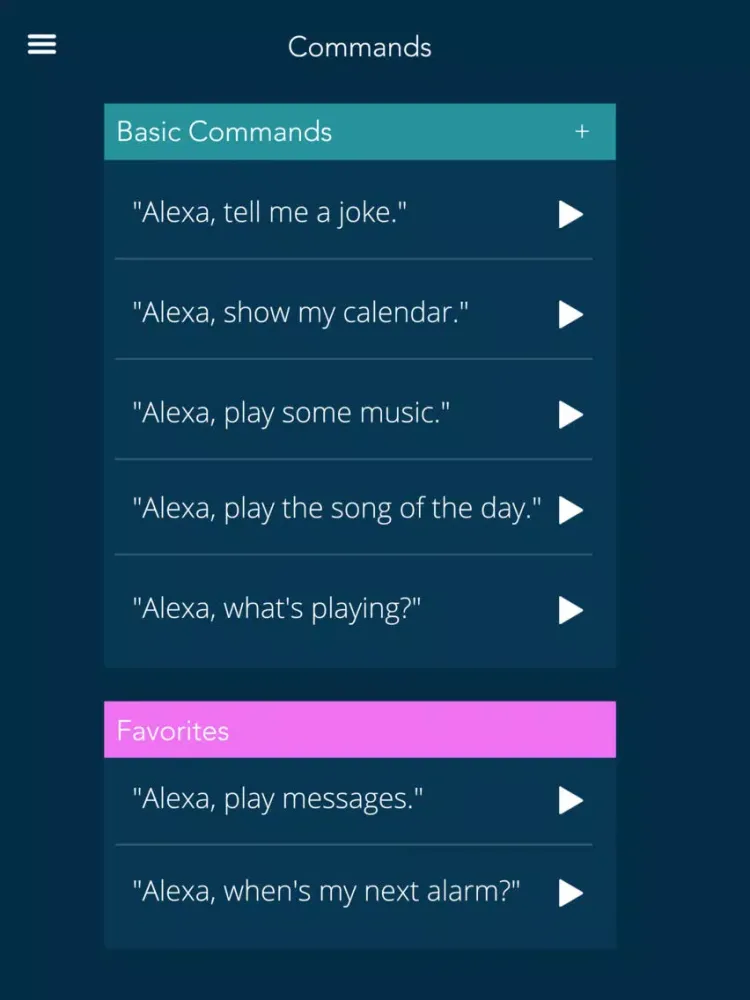Tap the "Alexa, play some music." text
Image resolution: width=750 pixels, height=1000 pixels.
[291, 412]
